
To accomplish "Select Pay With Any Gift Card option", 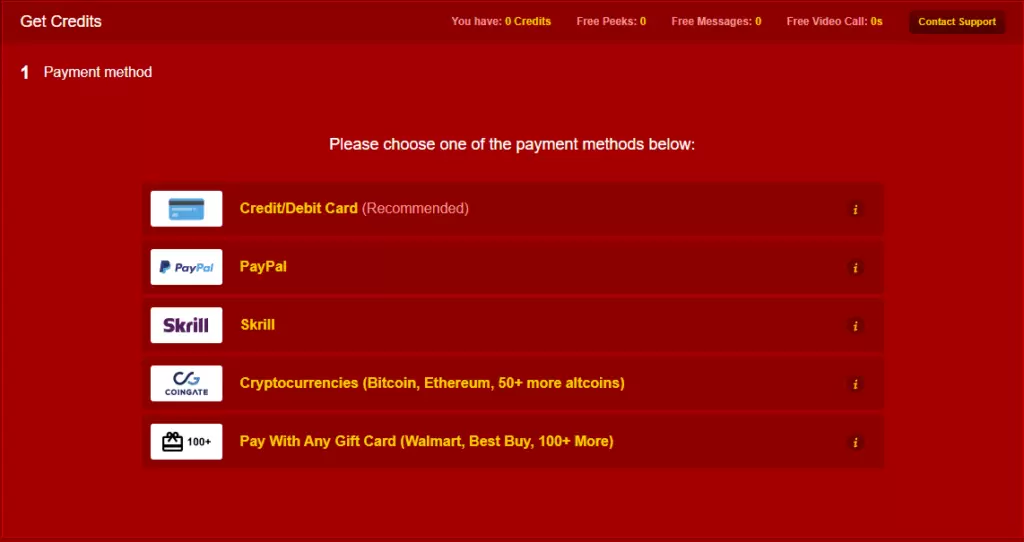I will click(513, 441).
